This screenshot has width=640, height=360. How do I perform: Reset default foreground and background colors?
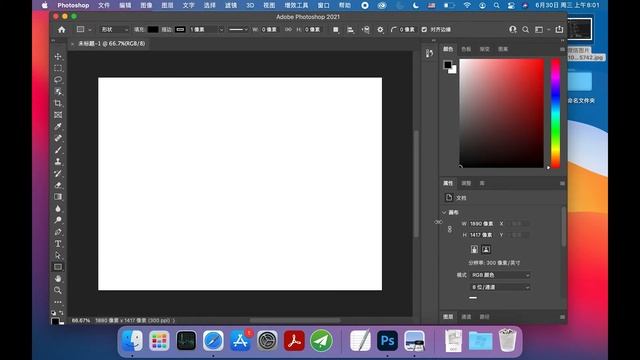pyautogui.click(x=53, y=313)
